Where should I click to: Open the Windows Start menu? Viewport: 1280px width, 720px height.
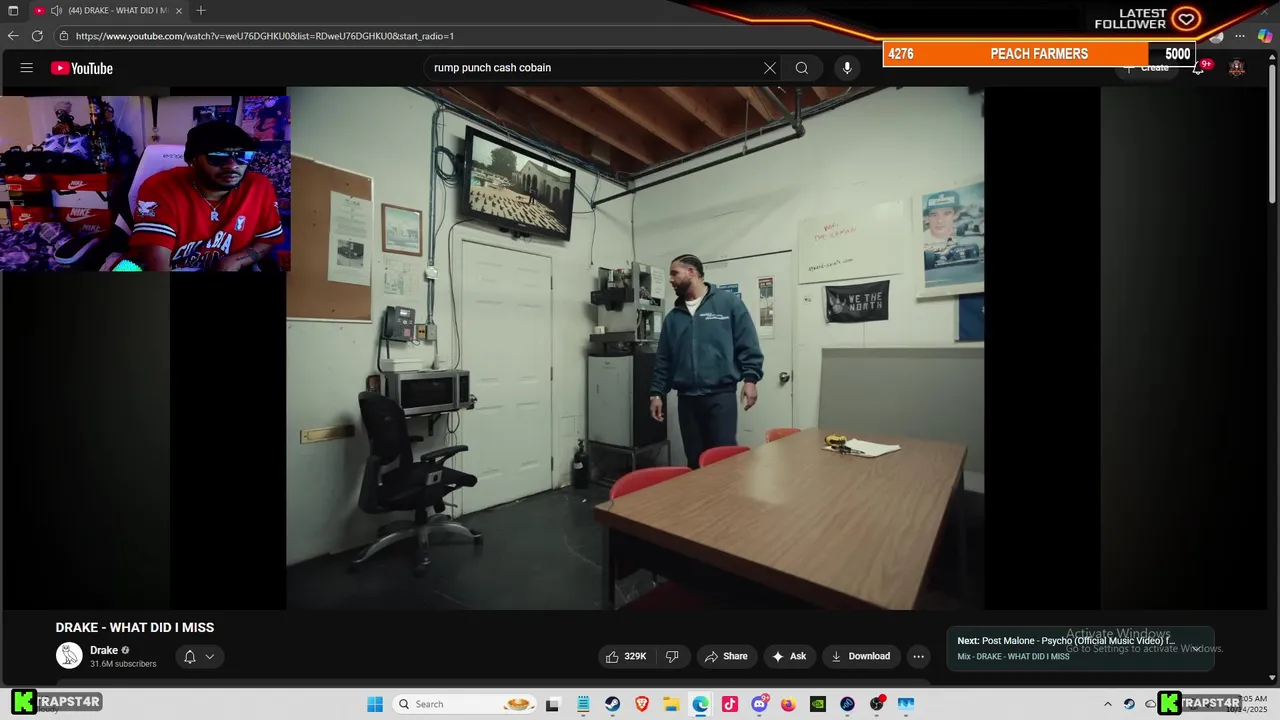[x=375, y=704]
